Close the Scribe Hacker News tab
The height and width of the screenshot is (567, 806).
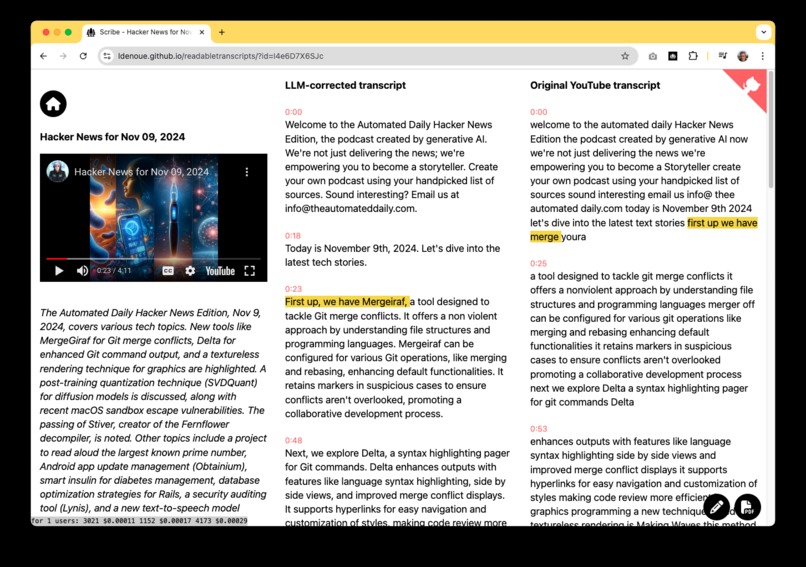pyautogui.click(x=202, y=32)
